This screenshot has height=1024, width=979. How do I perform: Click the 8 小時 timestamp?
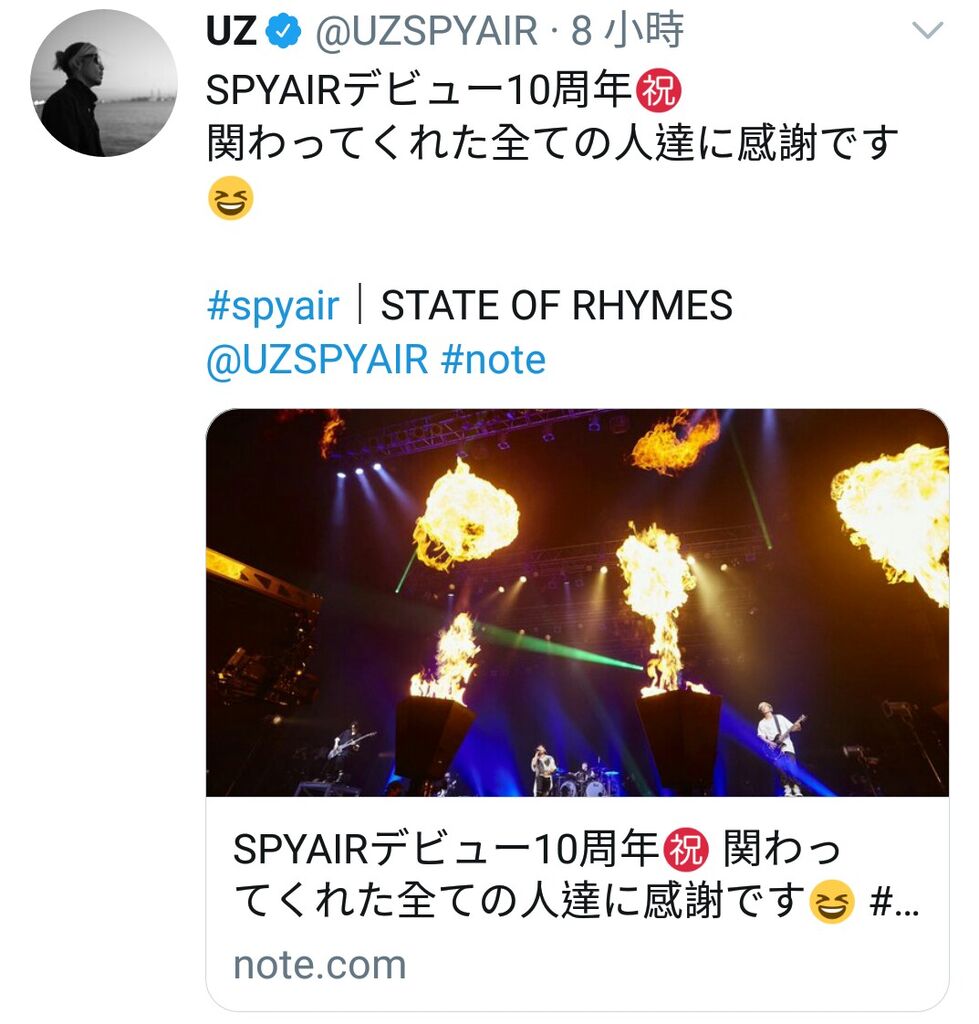tap(628, 31)
